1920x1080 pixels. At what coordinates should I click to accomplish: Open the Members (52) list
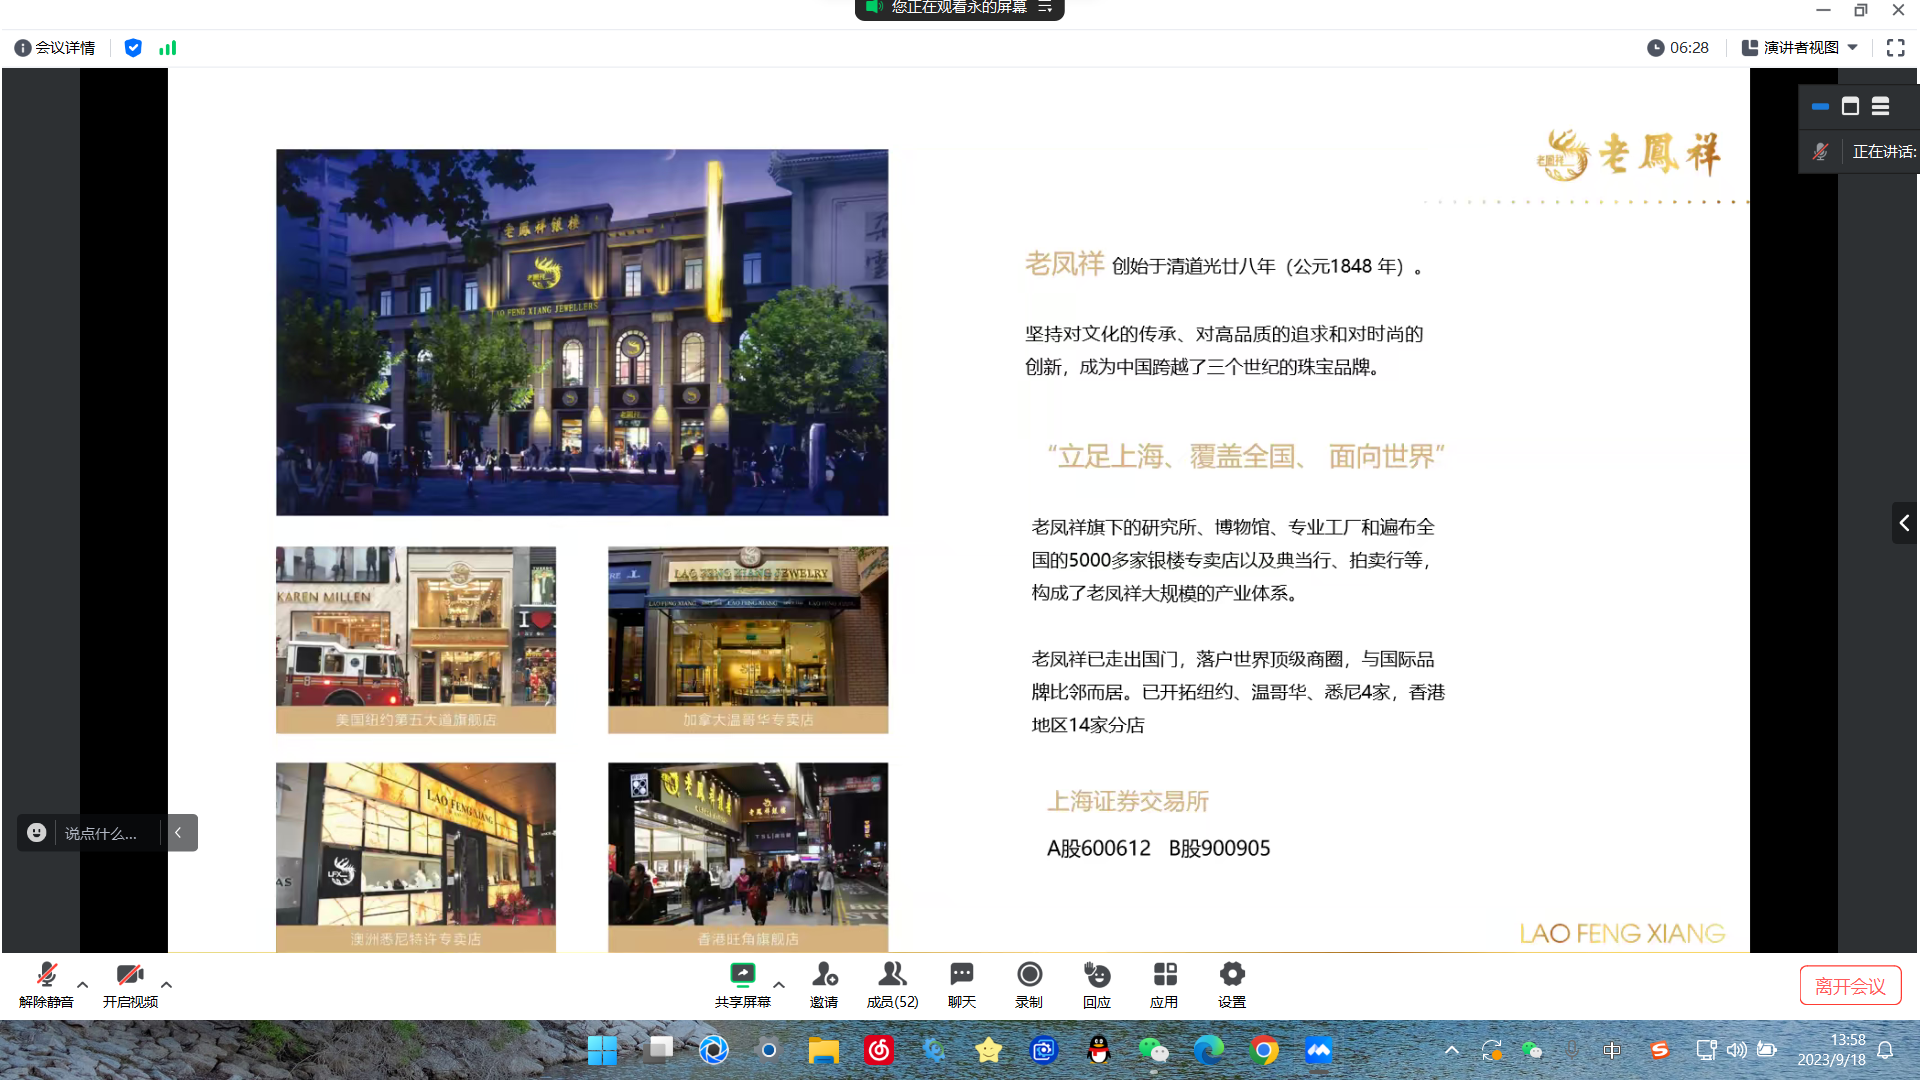click(892, 975)
